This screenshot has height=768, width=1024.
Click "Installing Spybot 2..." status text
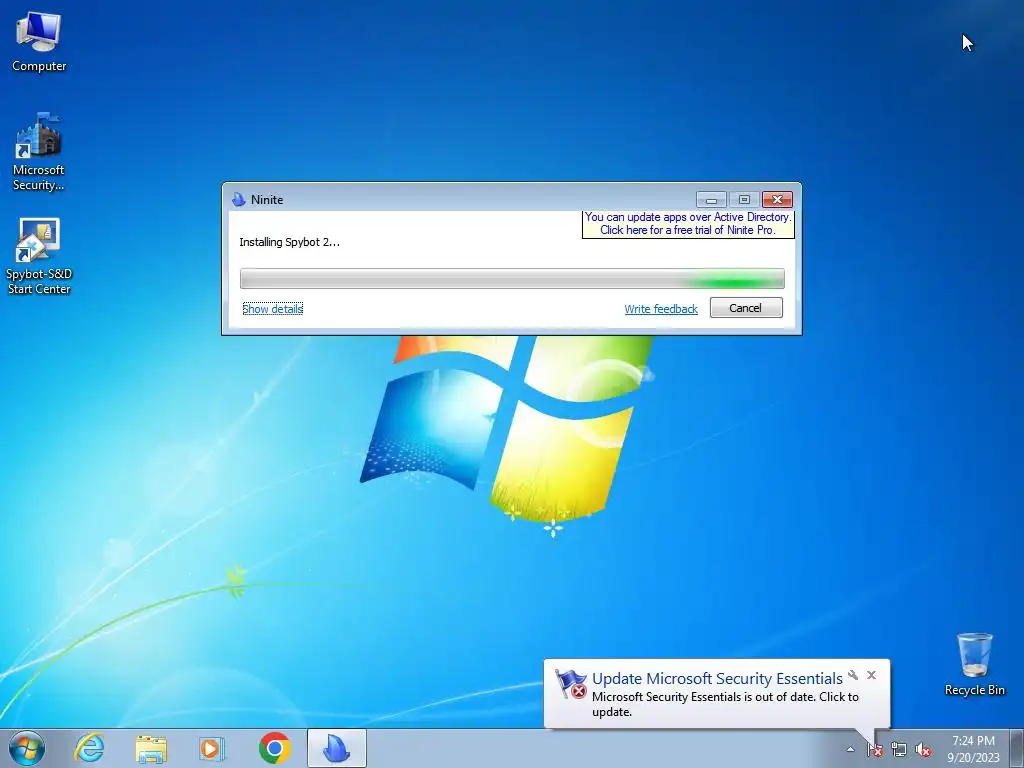pos(289,242)
